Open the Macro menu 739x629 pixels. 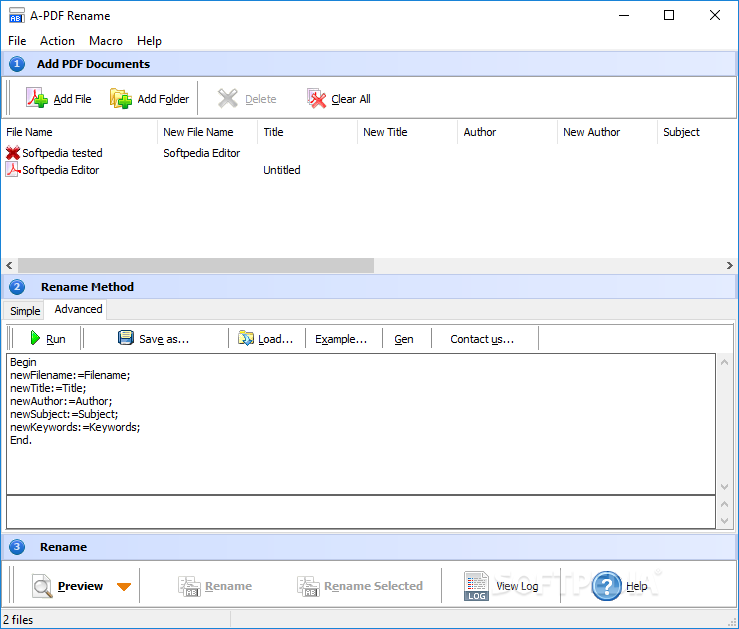[106, 41]
